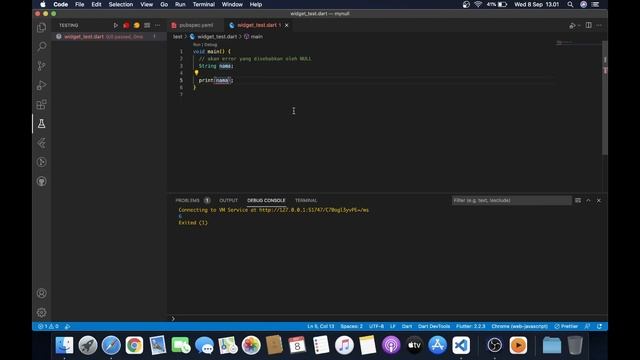
Task: Open the Explorer view in activity bar
Action: click(x=41, y=27)
